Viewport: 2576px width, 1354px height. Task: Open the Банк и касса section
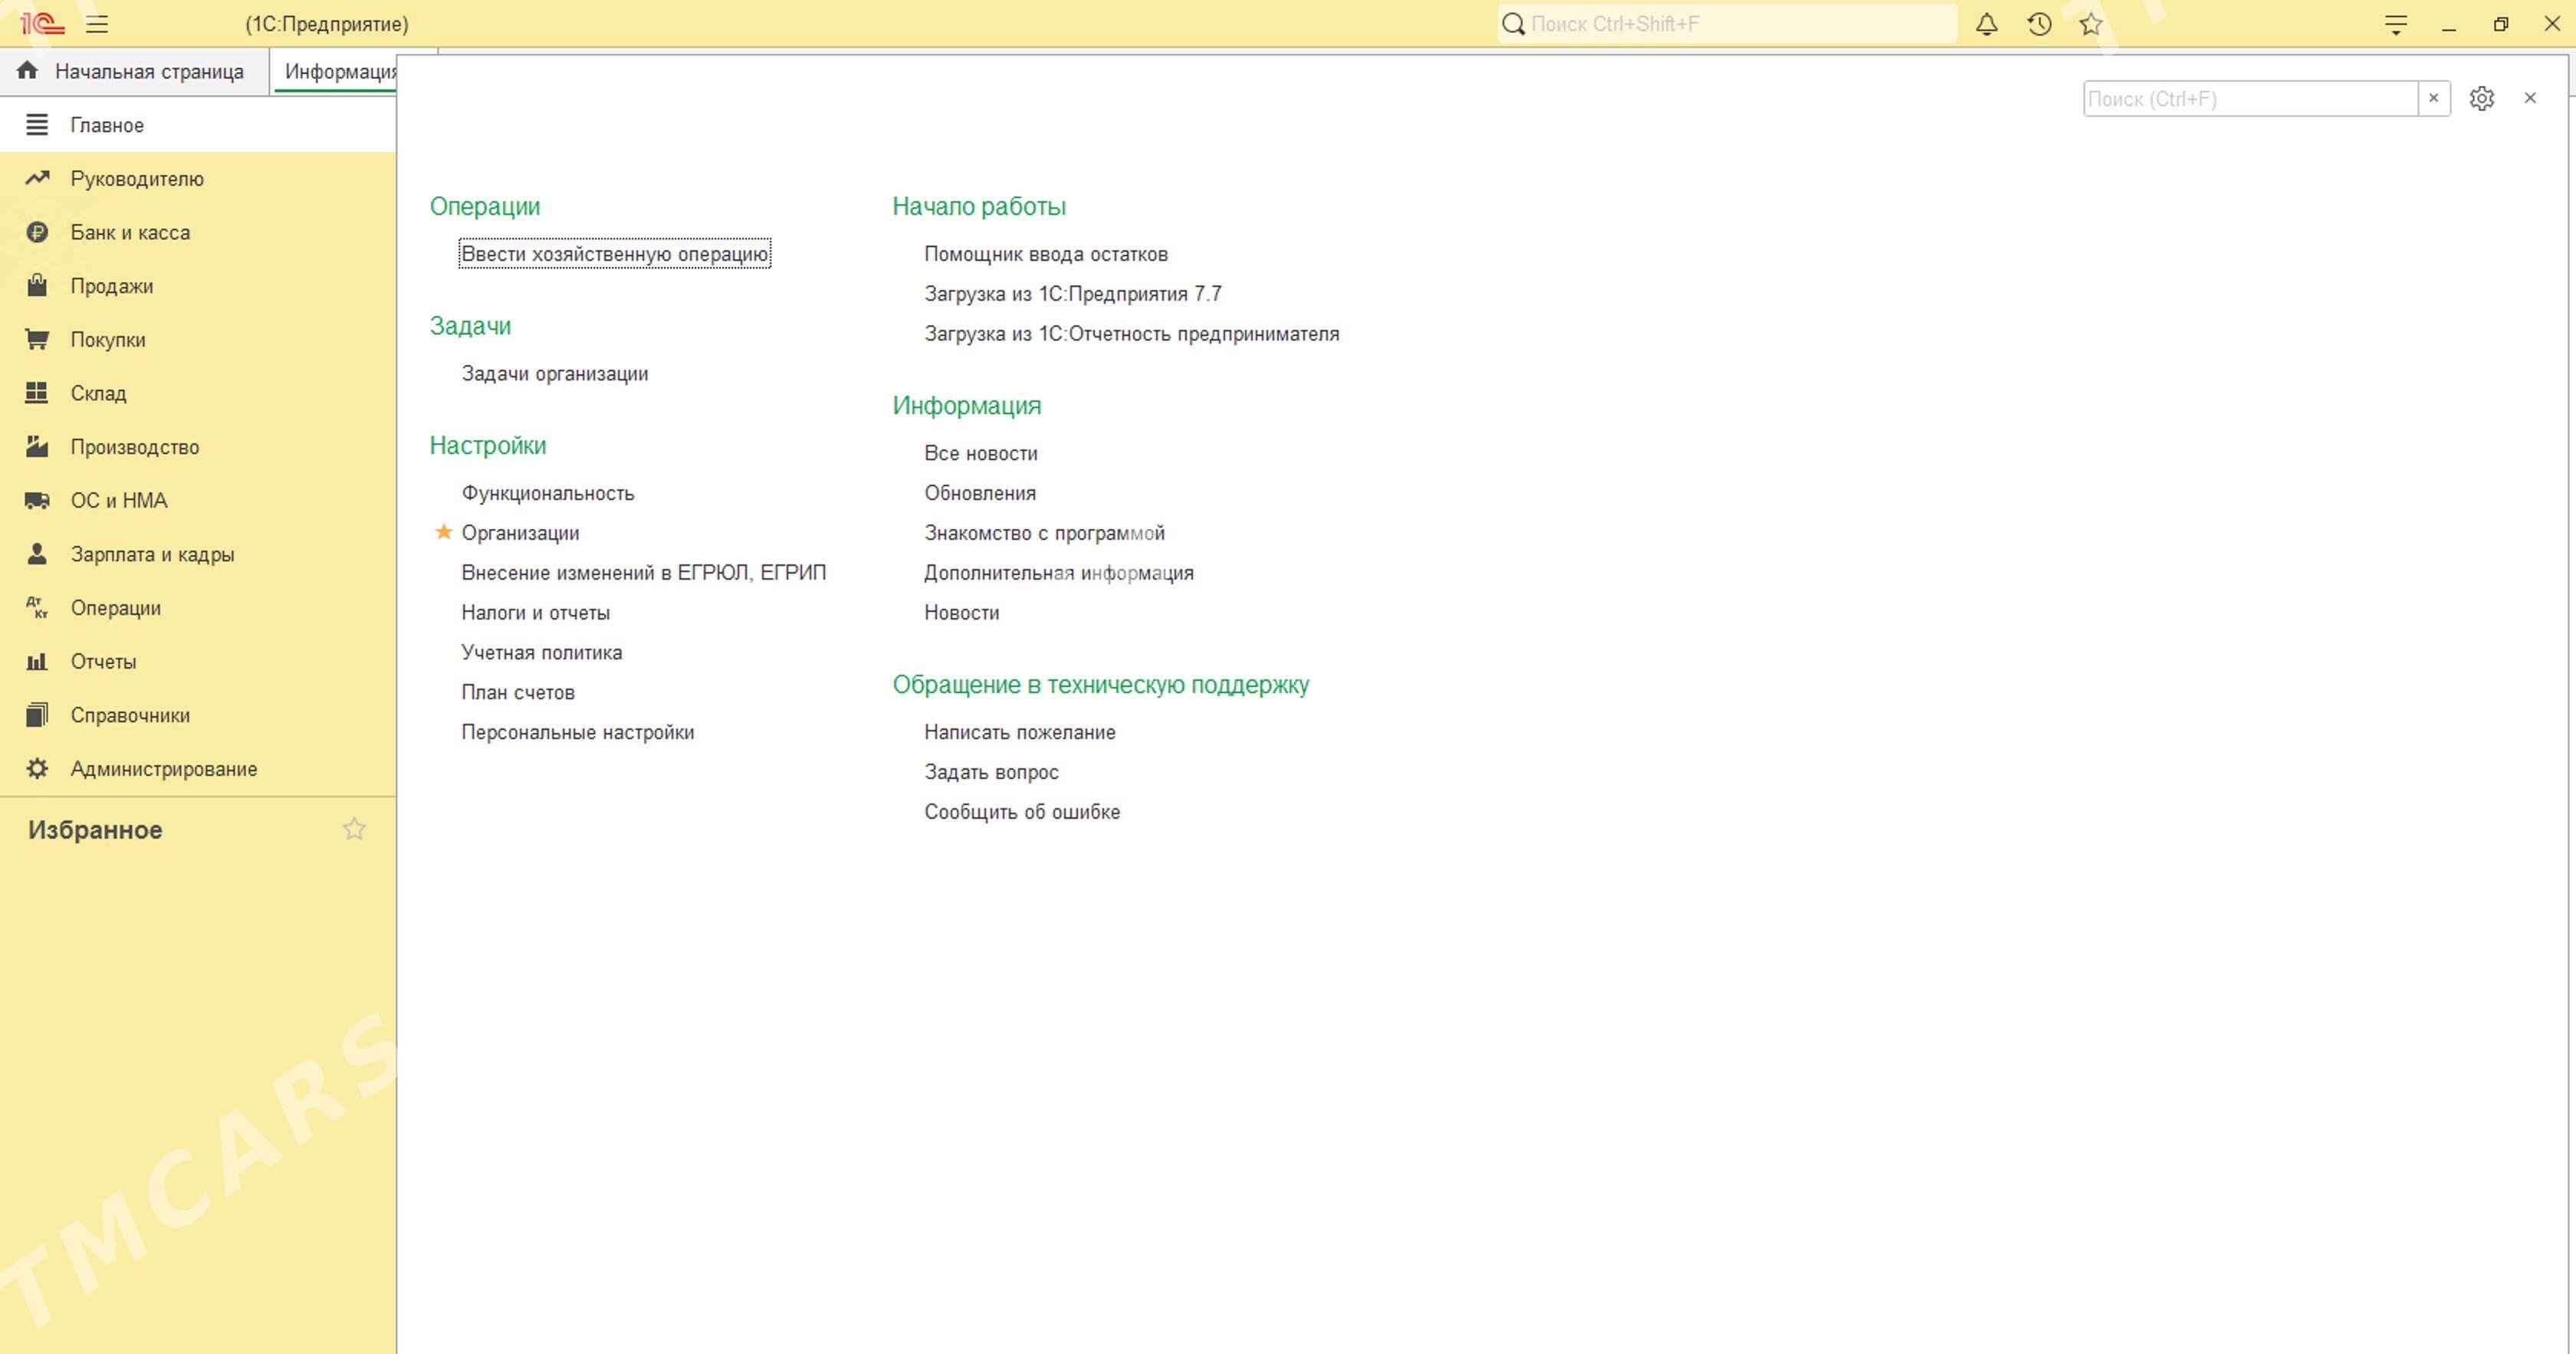[198, 232]
